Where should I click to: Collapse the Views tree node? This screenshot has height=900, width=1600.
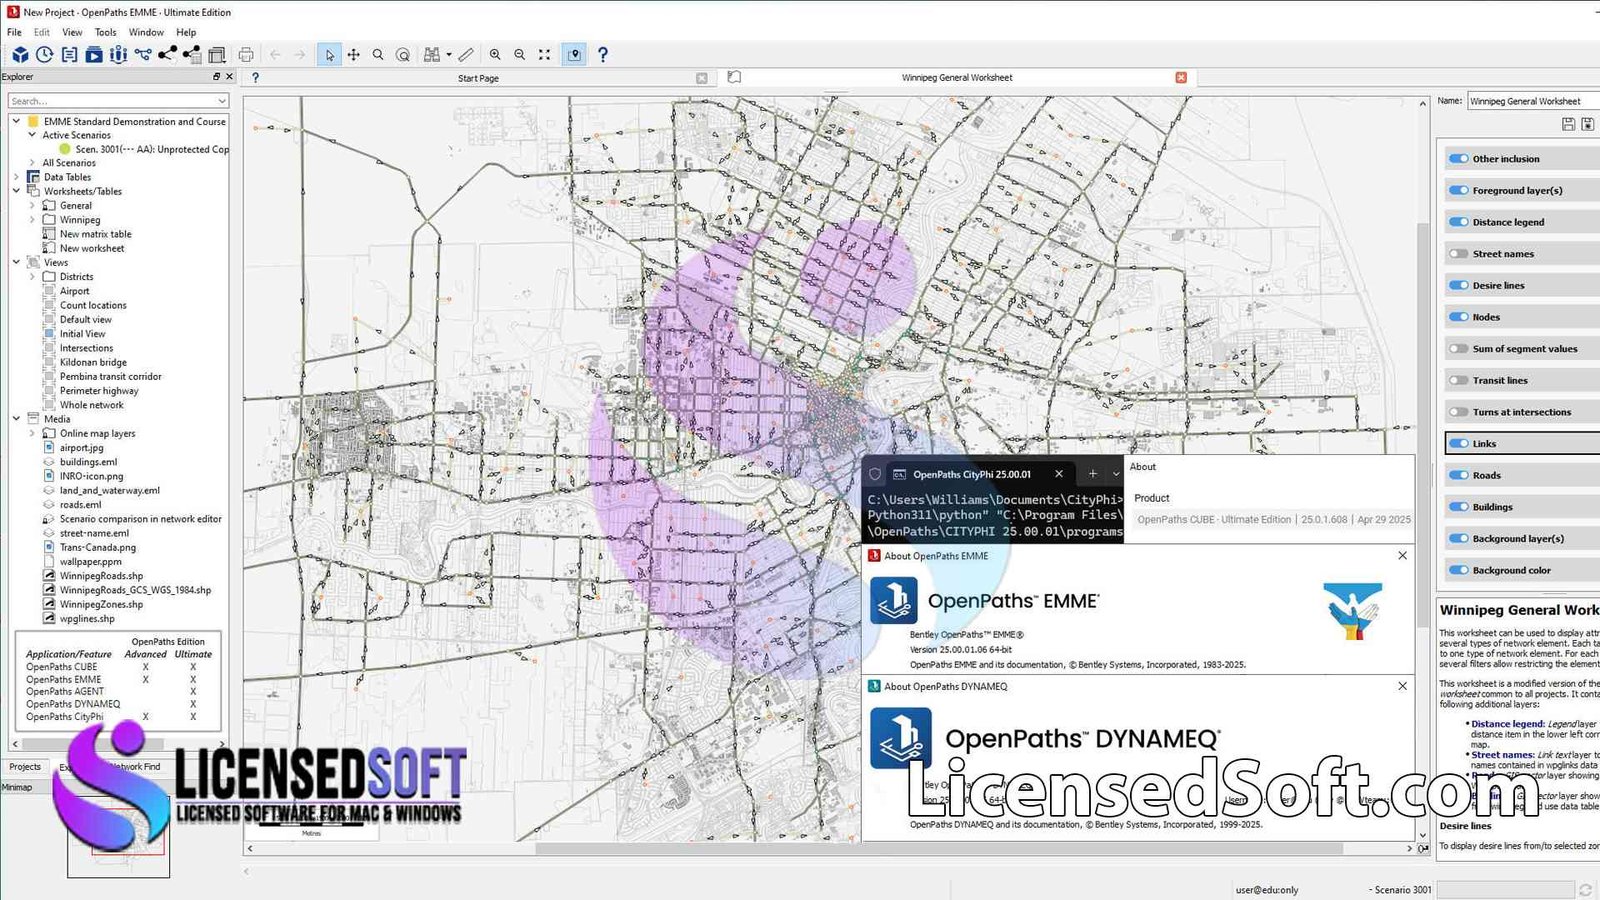point(16,262)
